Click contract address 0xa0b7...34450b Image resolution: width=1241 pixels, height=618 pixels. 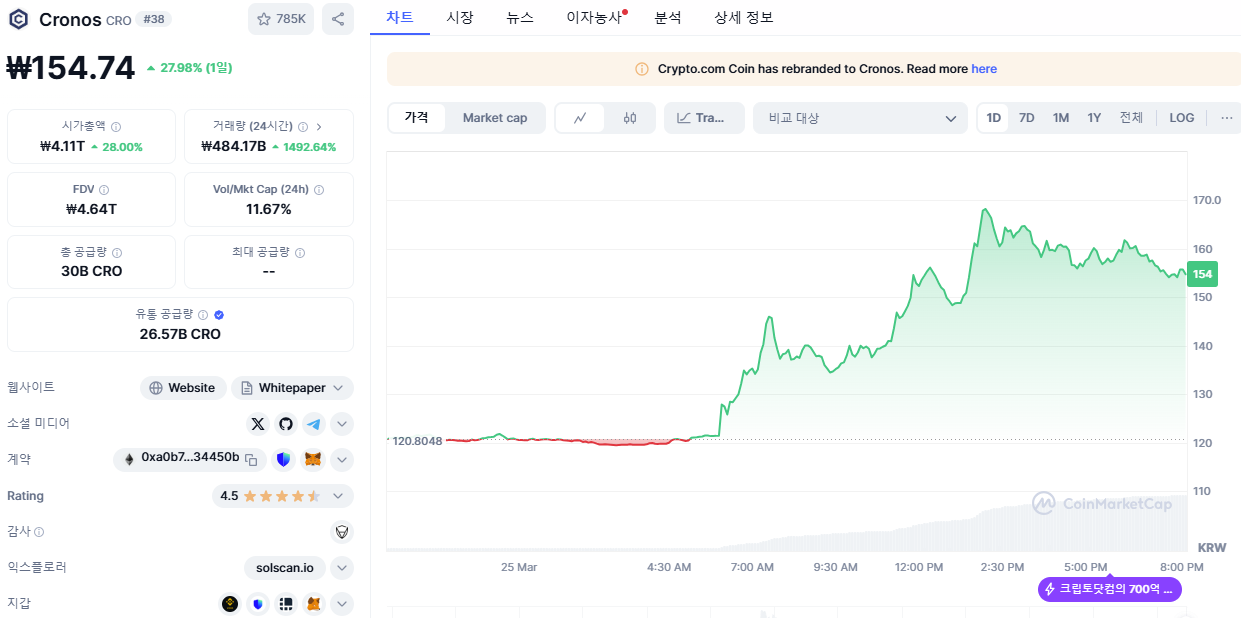point(190,458)
